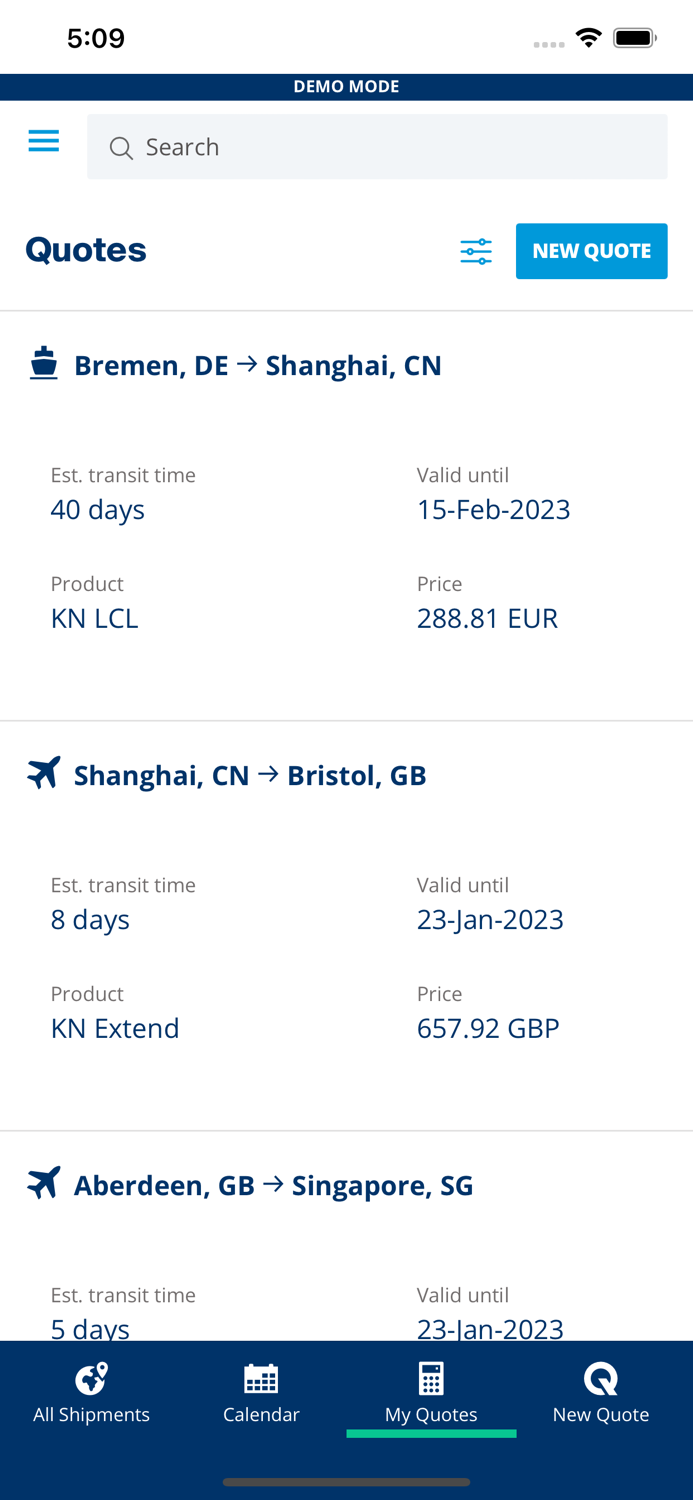Select the My Quotes tab
Viewport: 693px width, 1500px height.
click(x=431, y=1393)
